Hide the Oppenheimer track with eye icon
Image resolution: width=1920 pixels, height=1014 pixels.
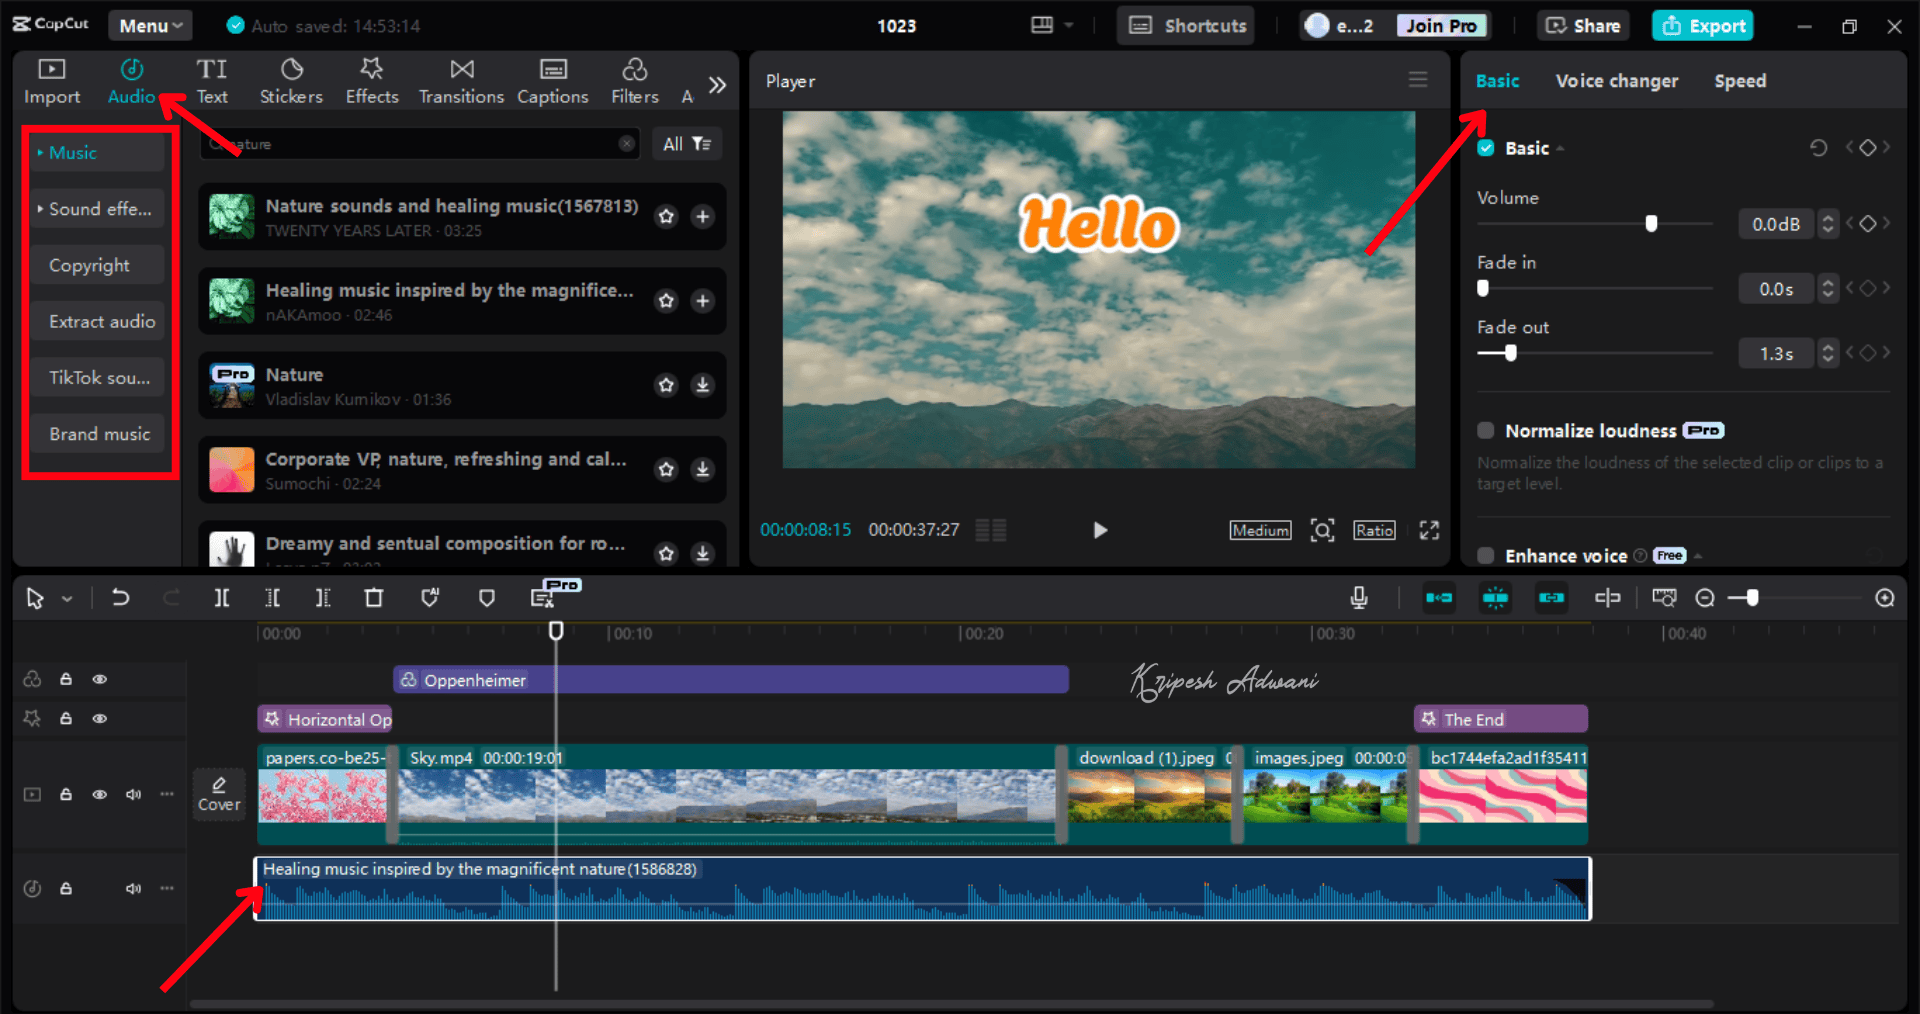click(100, 680)
